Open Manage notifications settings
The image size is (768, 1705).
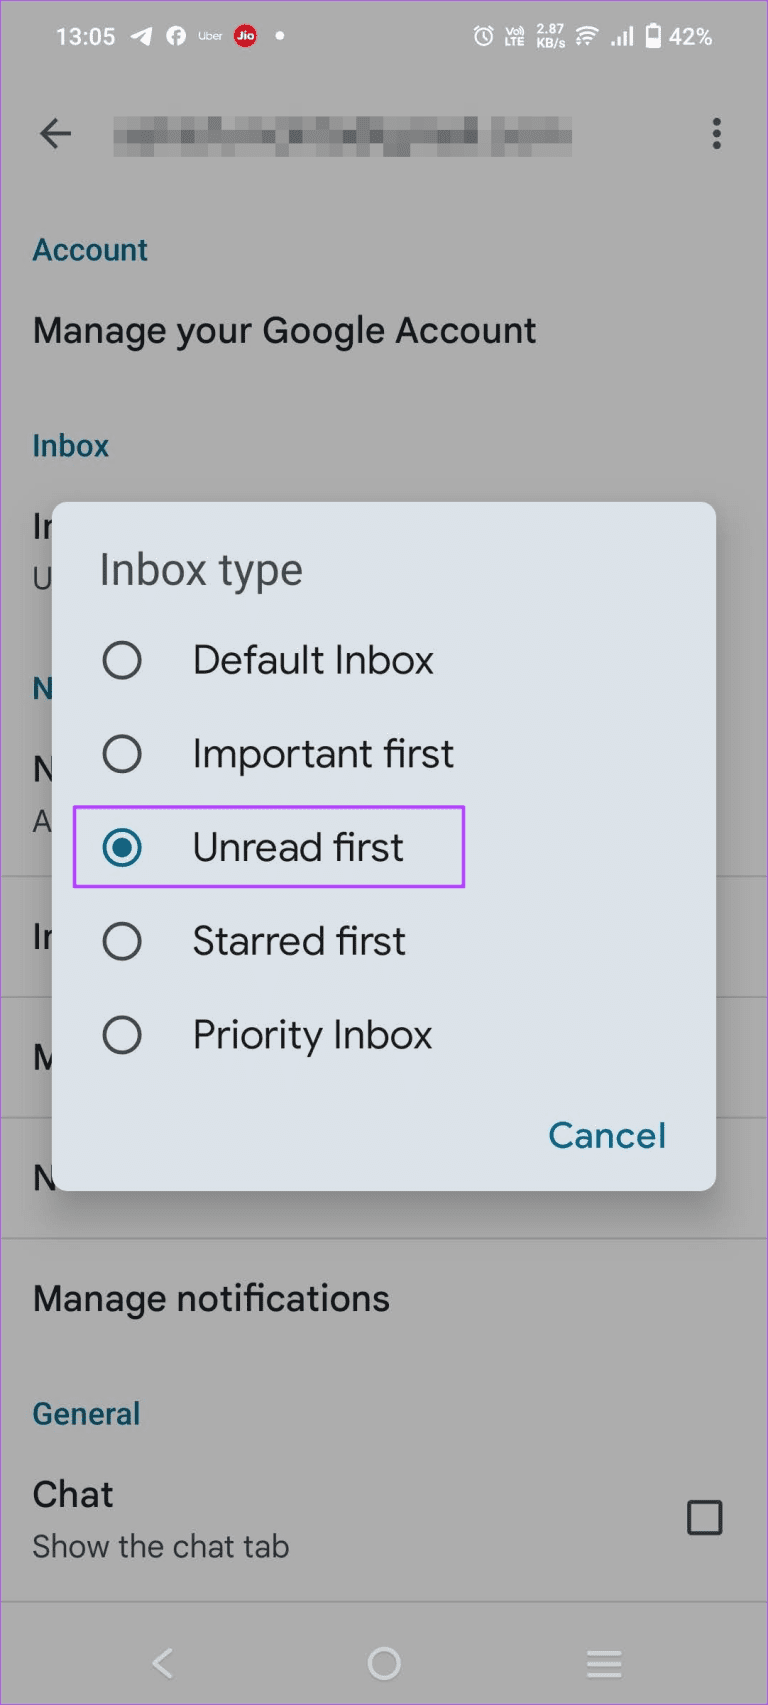(x=211, y=1298)
